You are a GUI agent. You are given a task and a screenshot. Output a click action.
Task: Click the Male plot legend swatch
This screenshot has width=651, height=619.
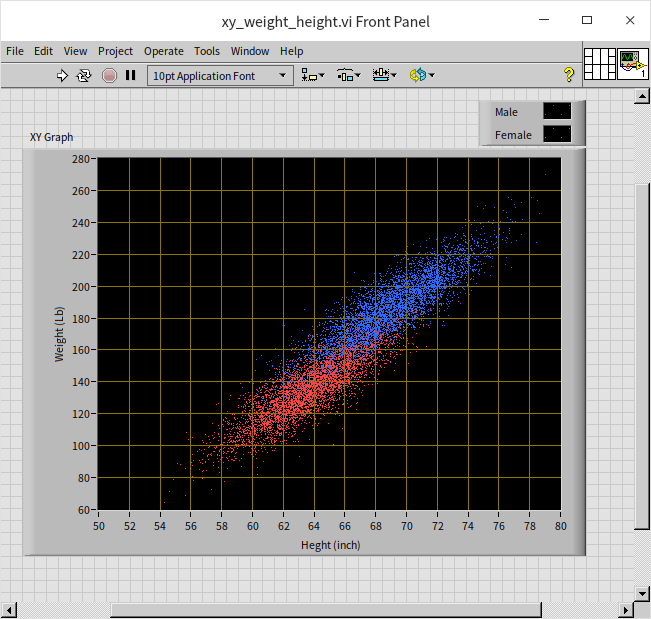[557, 112]
